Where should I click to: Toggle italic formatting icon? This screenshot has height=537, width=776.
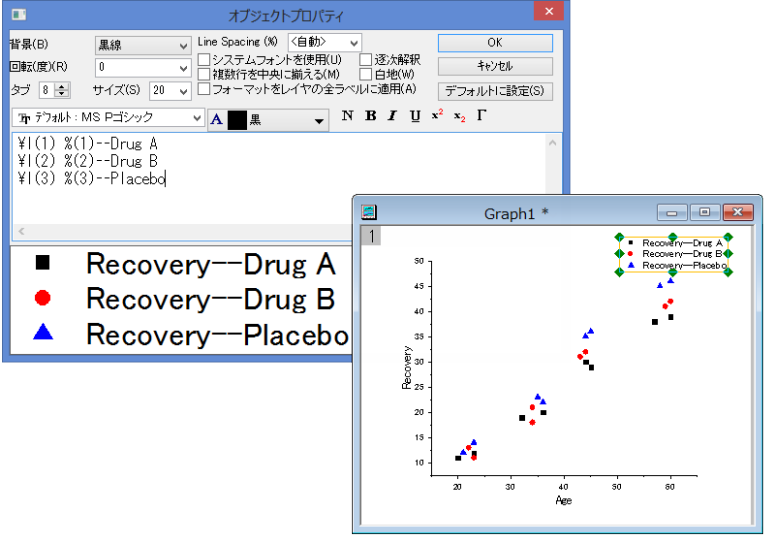coord(392,116)
